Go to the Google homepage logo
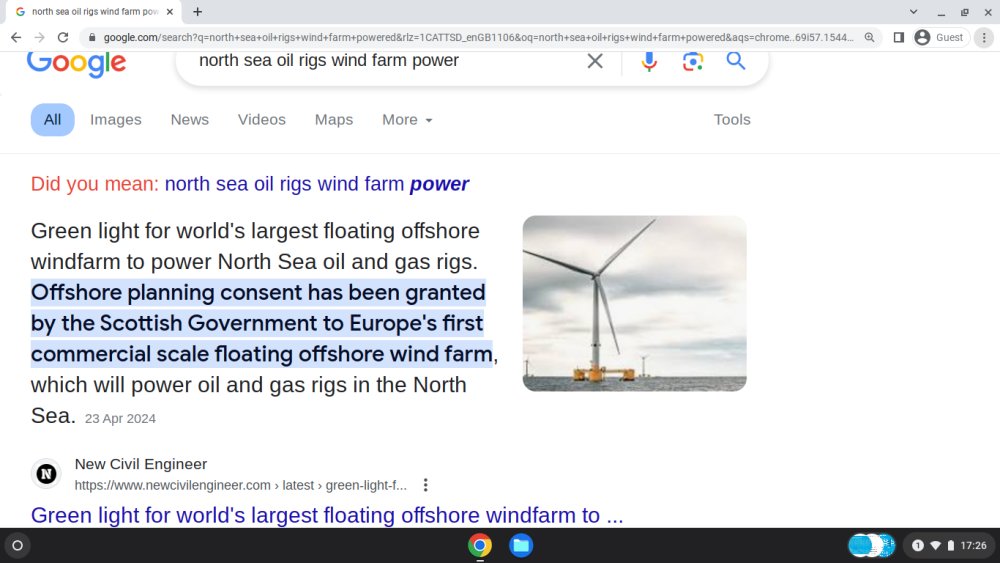The width and height of the screenshot is (1000, 563). pos(77,64)
